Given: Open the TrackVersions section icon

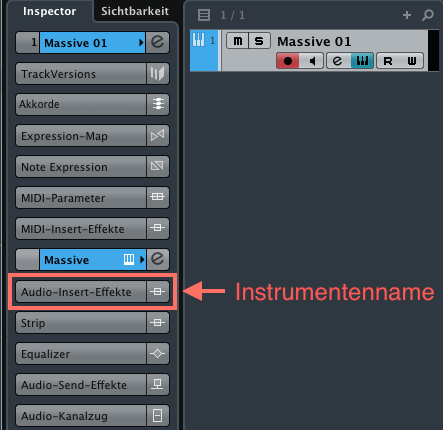Looking at the screenshot, I should coord(158,74).
